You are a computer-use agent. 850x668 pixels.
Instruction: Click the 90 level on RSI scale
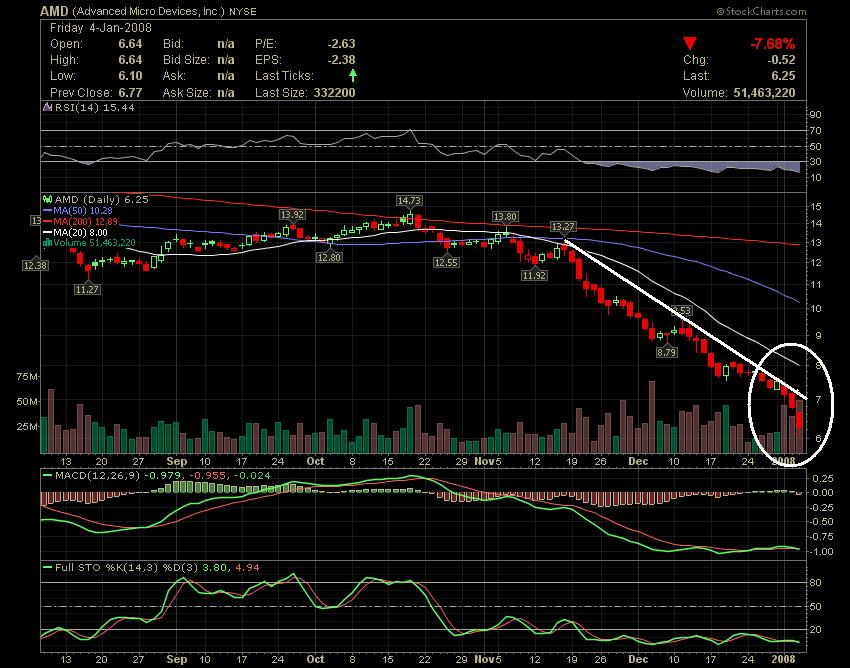(x=816, y=114)
